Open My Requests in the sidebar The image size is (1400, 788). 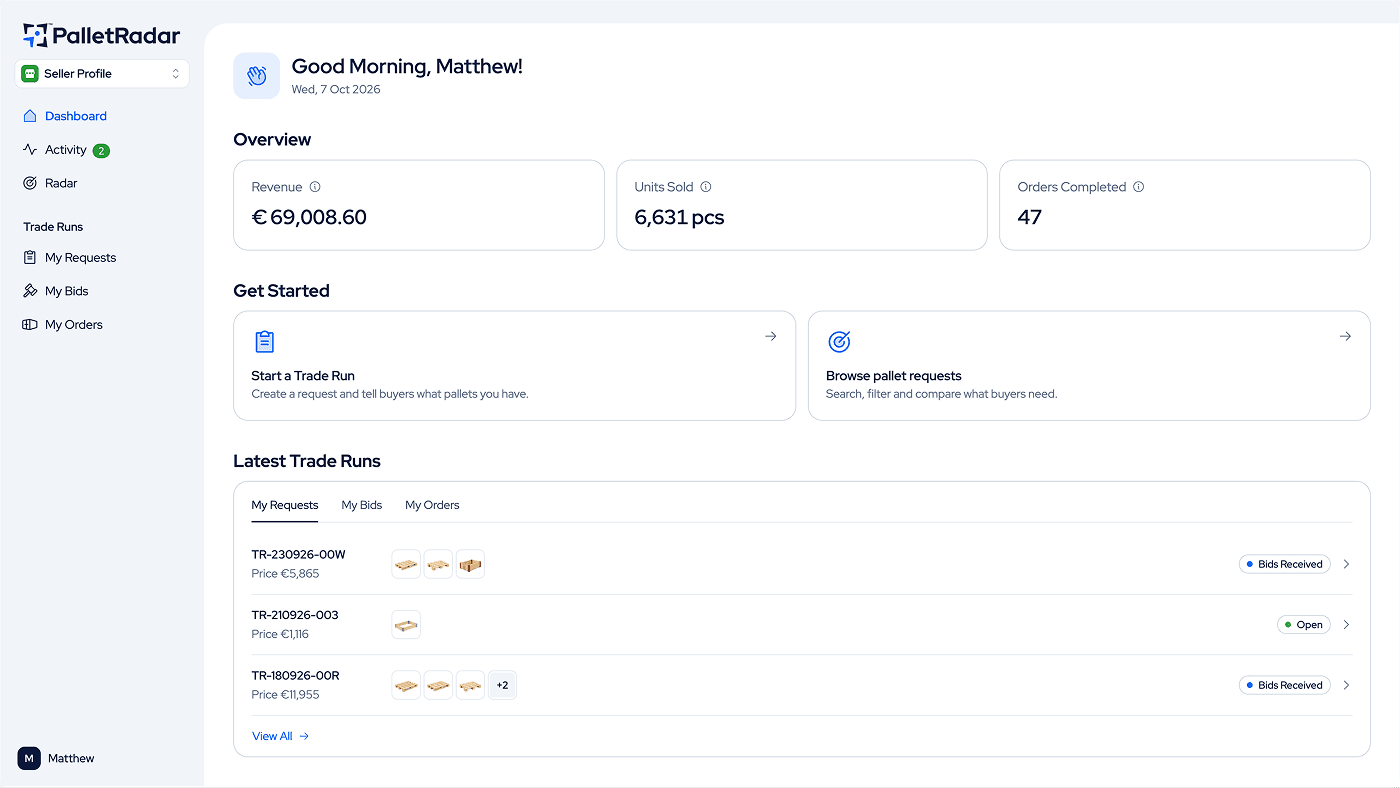(80, 258)
